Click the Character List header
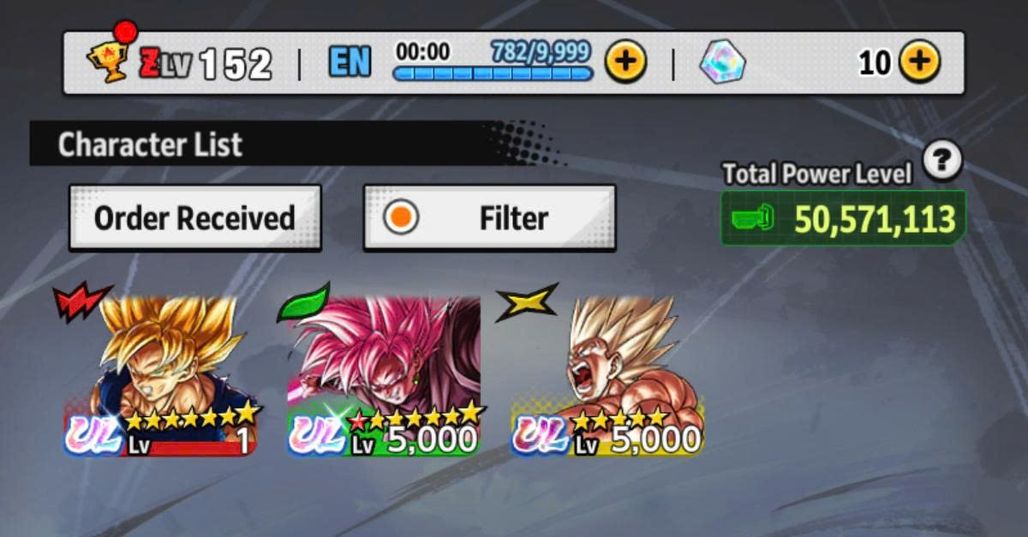The height and width of the screenshot is (537, 1028). click(x=150, y=144)
